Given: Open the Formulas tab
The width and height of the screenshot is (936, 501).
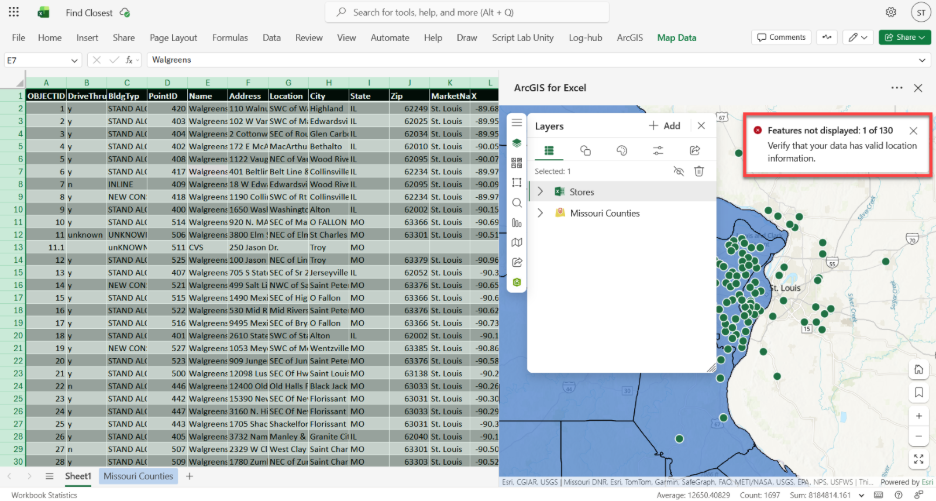Looking at the screenshot, I should pyautogui.click(x=230, y=38).
